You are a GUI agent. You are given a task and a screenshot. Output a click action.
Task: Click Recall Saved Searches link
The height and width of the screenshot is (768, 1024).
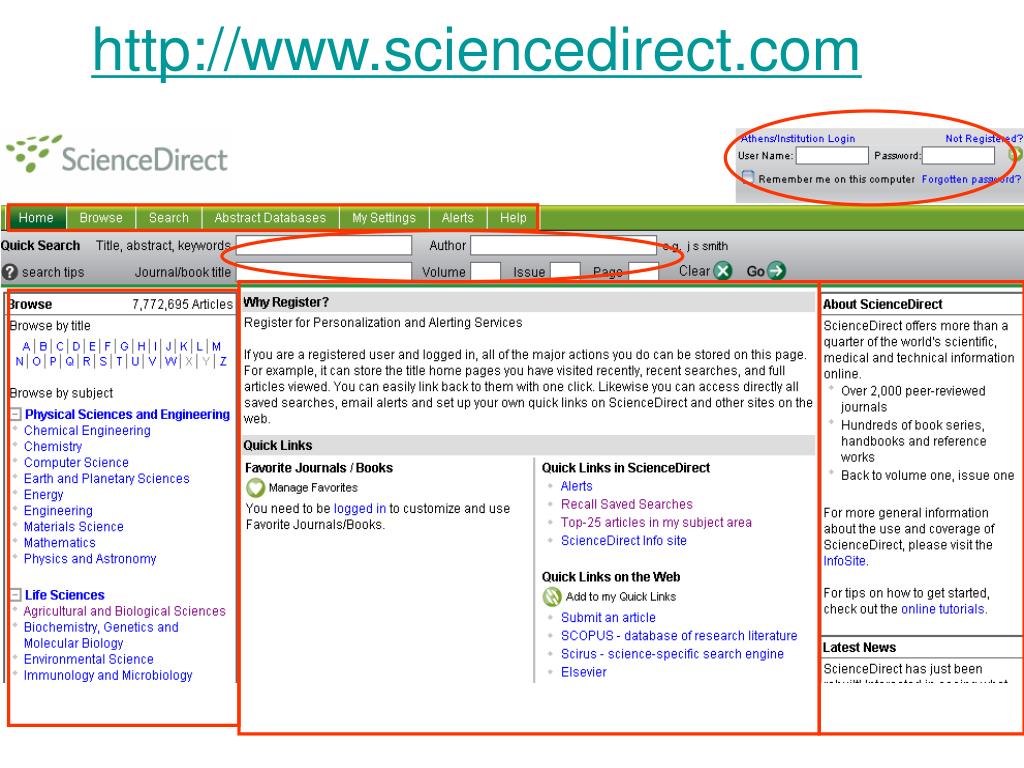point(626,504)
